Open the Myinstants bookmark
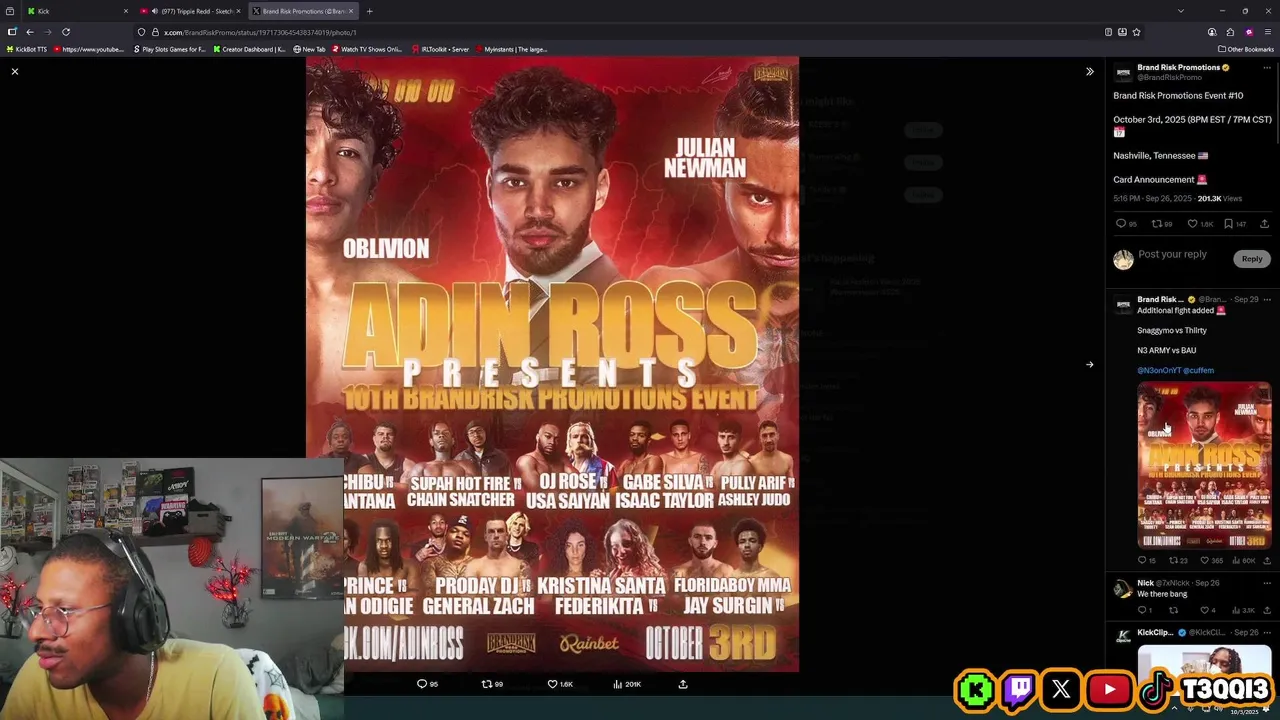Screen dimensions: 1280x720 point(512,49)
